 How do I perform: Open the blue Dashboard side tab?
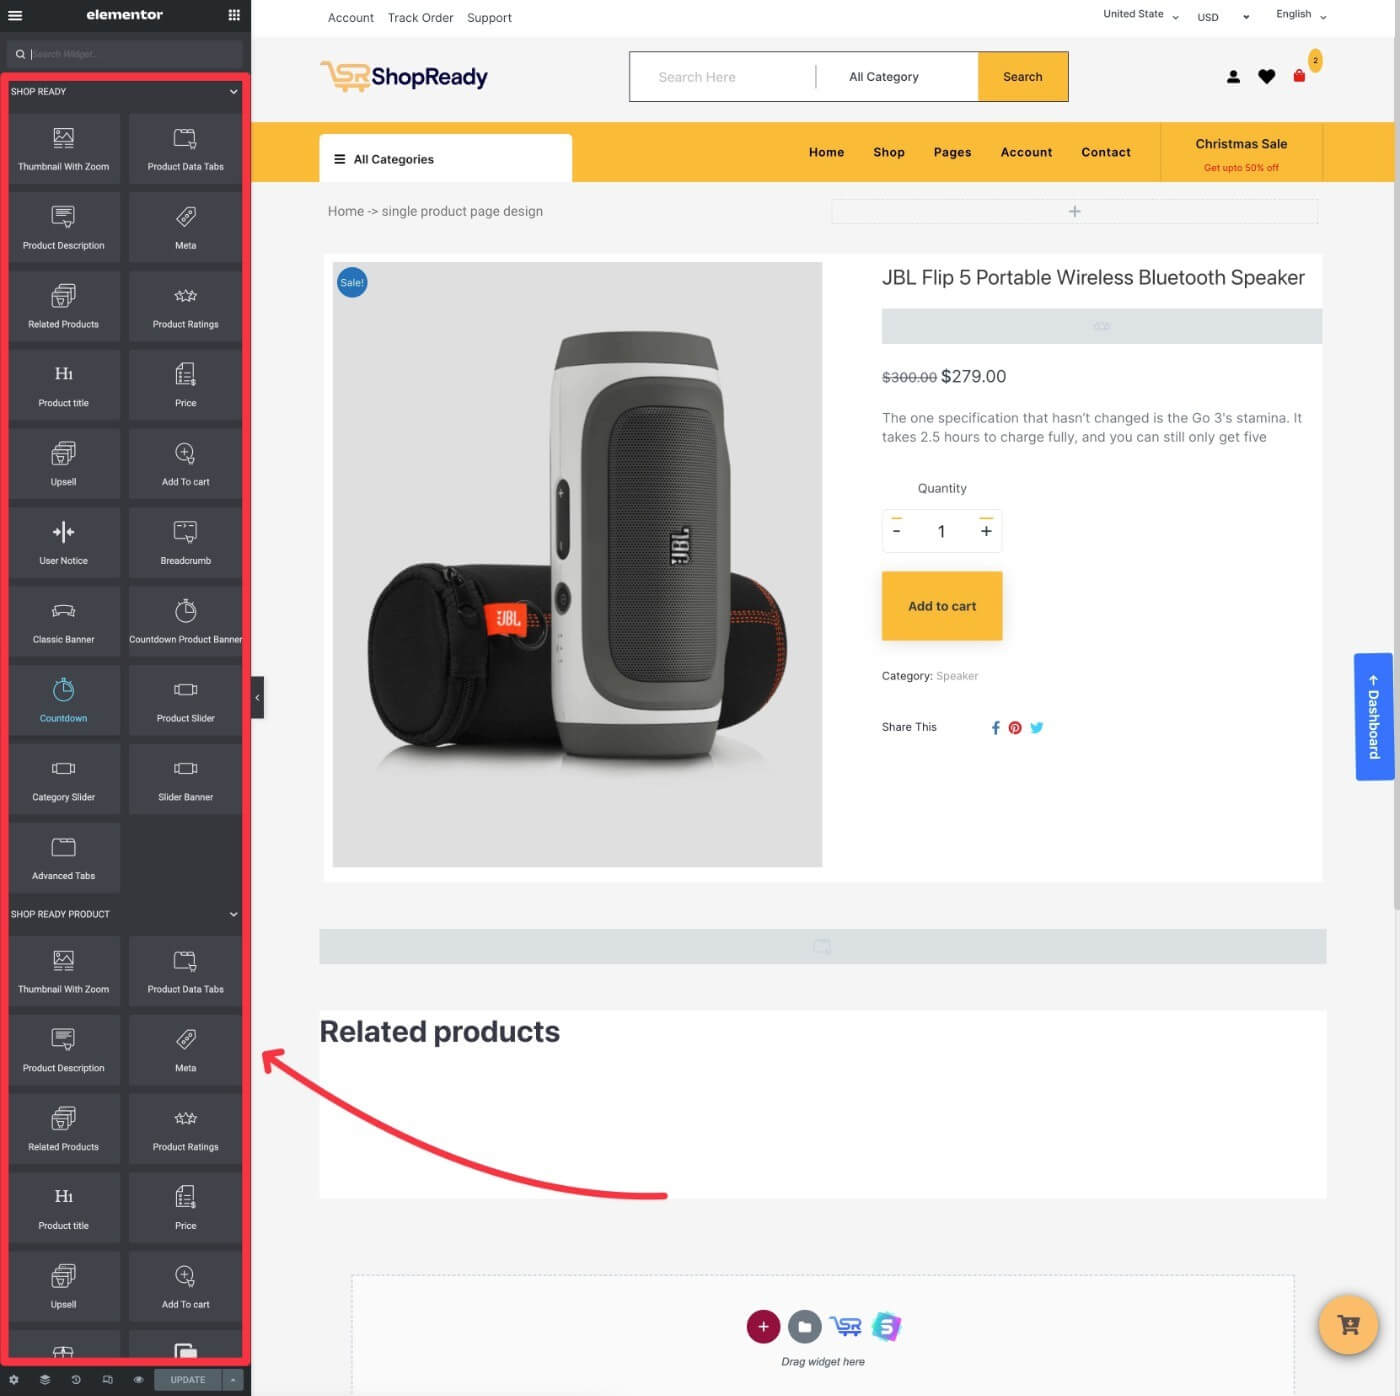(x=1374, y=717)
